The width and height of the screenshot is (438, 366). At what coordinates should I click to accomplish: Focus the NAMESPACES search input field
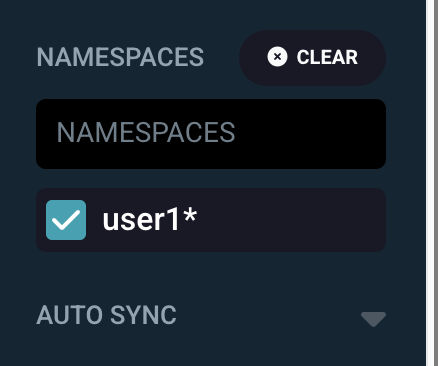tap(211, 134)
